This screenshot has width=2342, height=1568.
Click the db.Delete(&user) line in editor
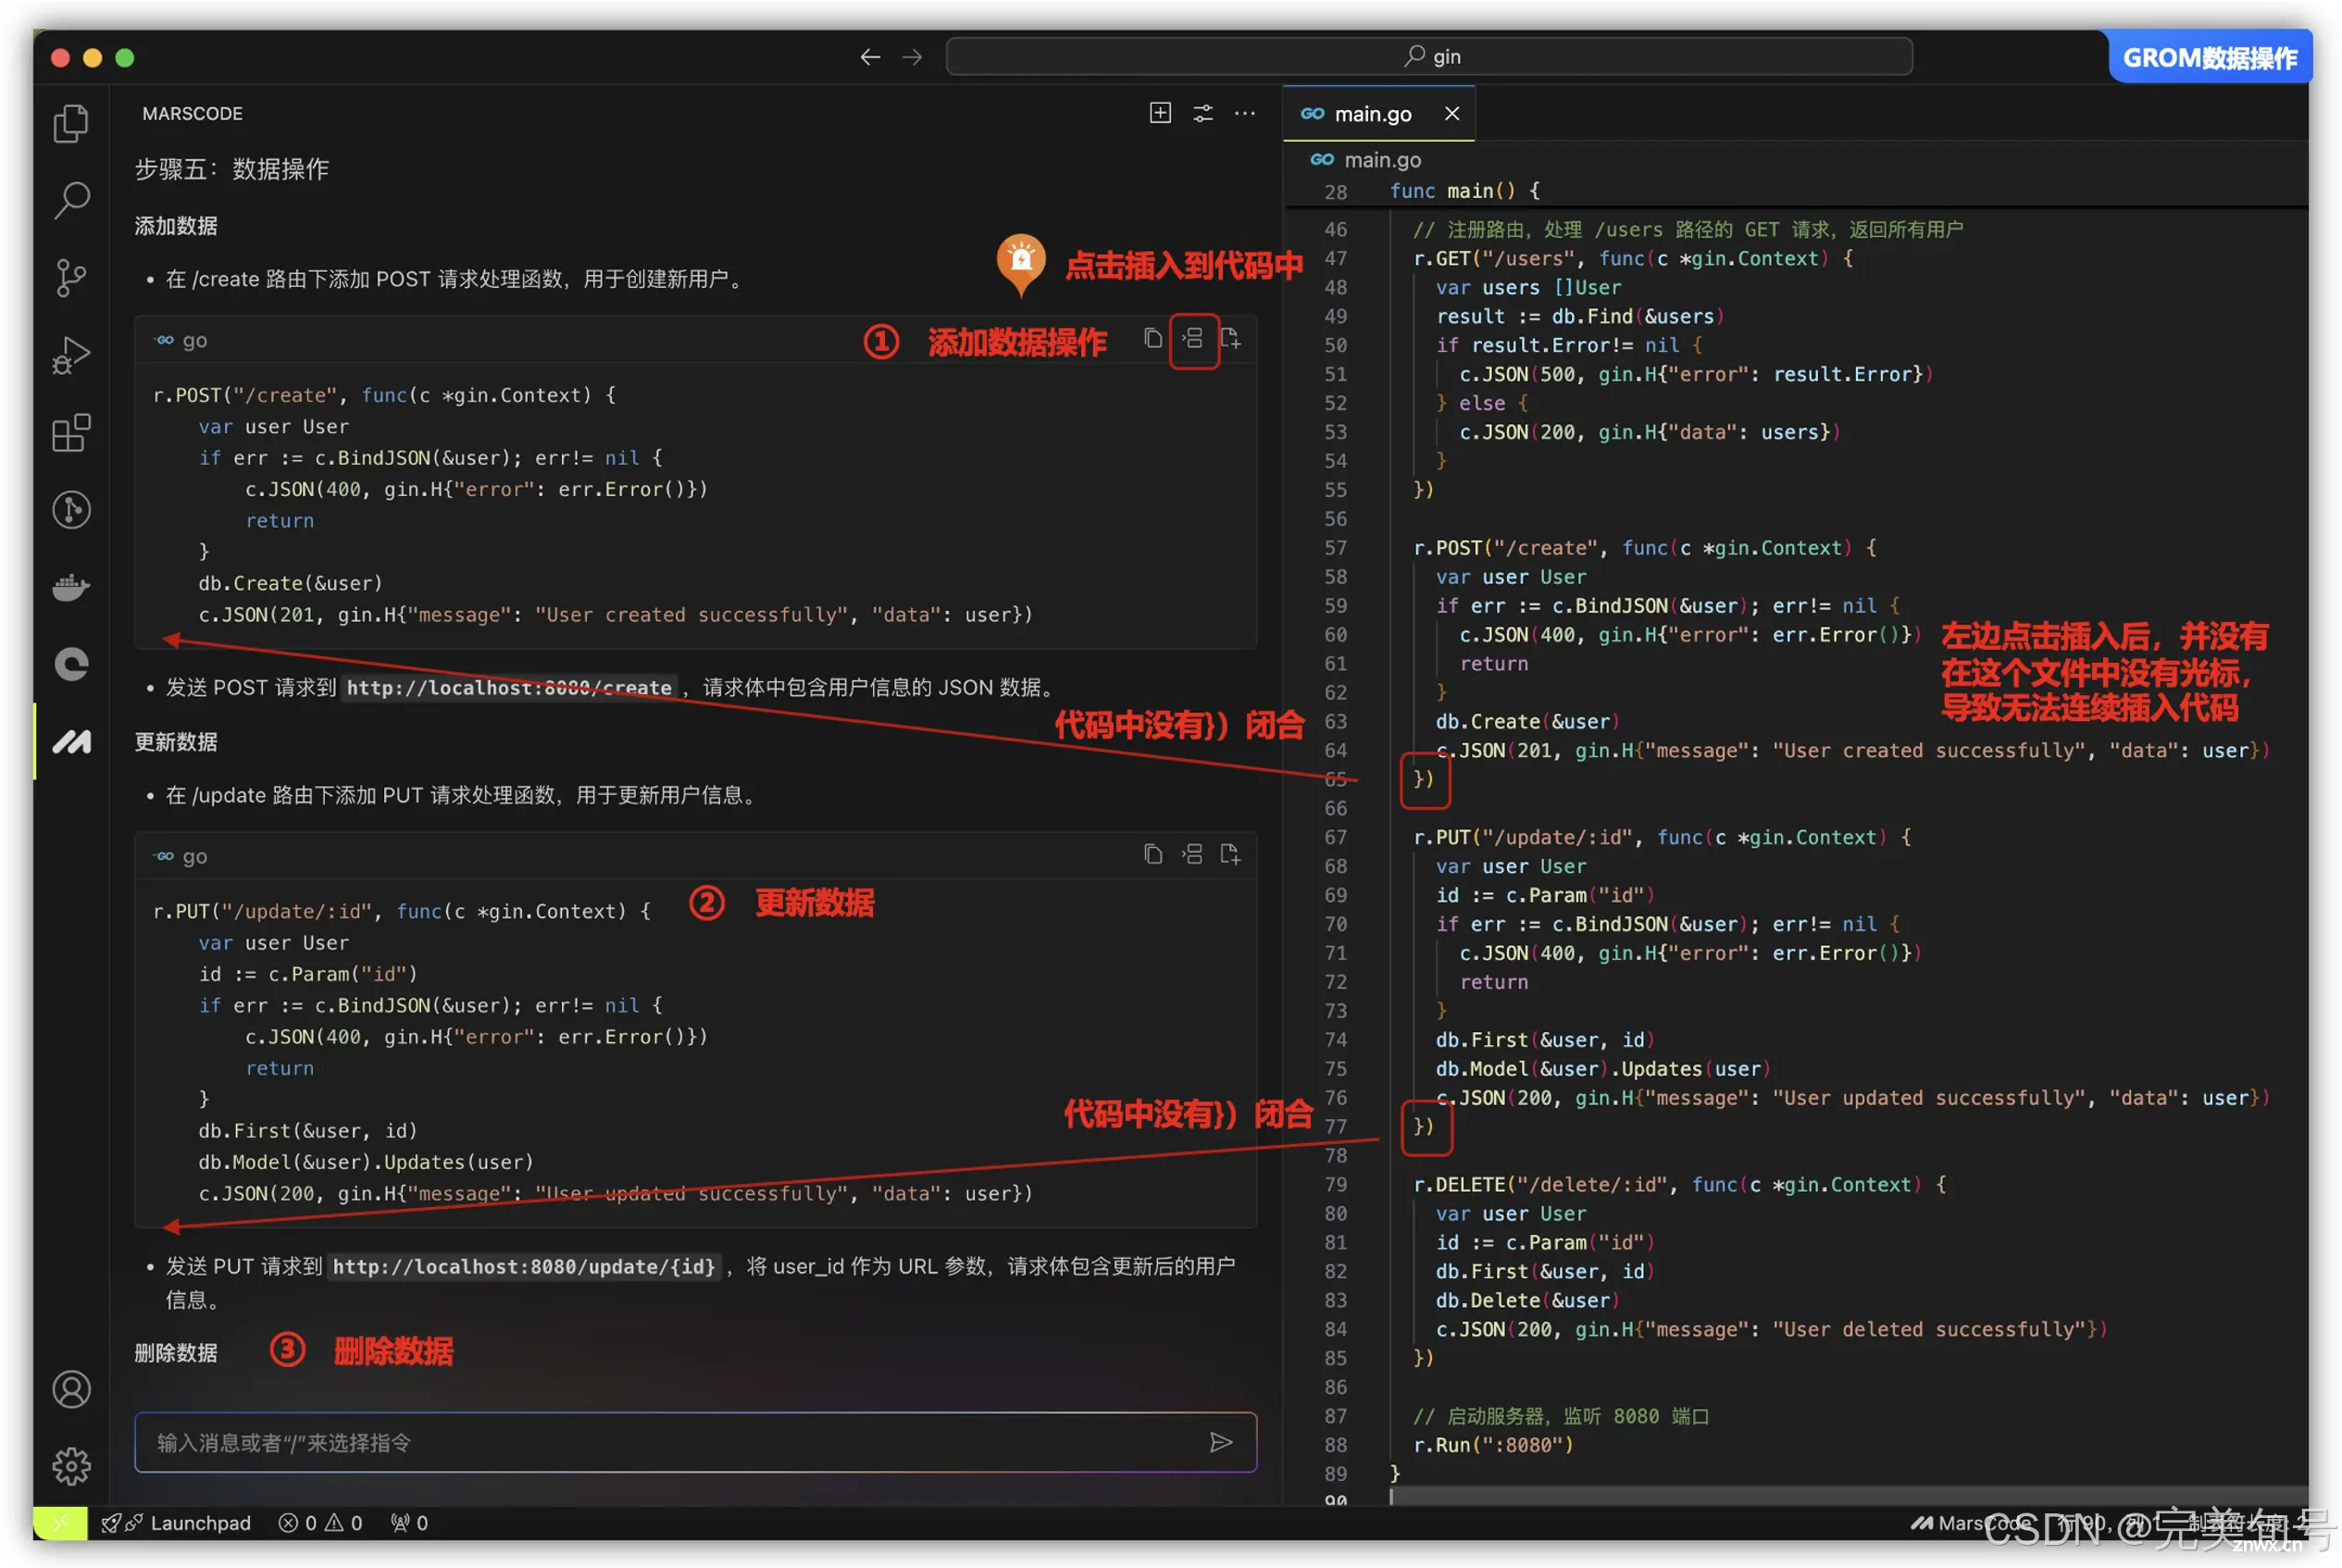(1527, 1300)
